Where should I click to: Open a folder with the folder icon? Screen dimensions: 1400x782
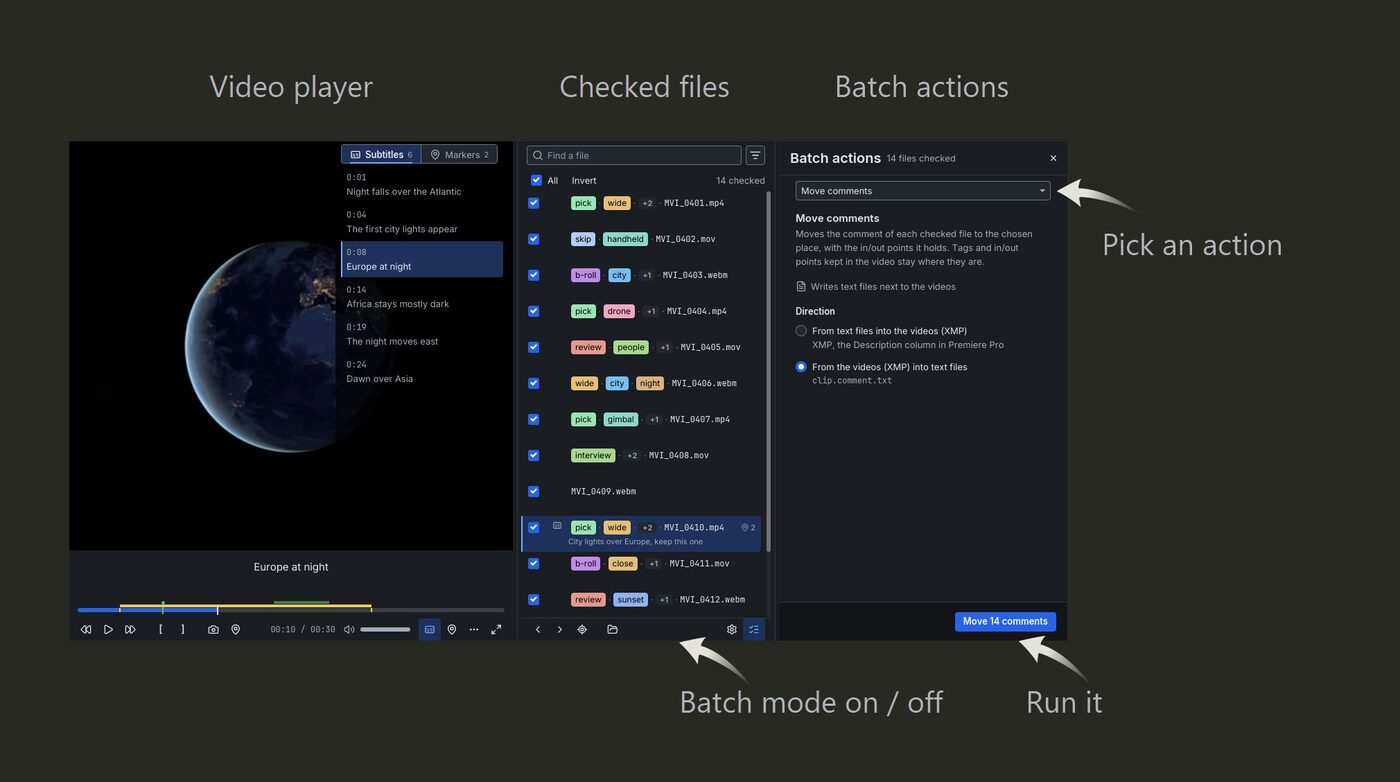click(612, 629)
